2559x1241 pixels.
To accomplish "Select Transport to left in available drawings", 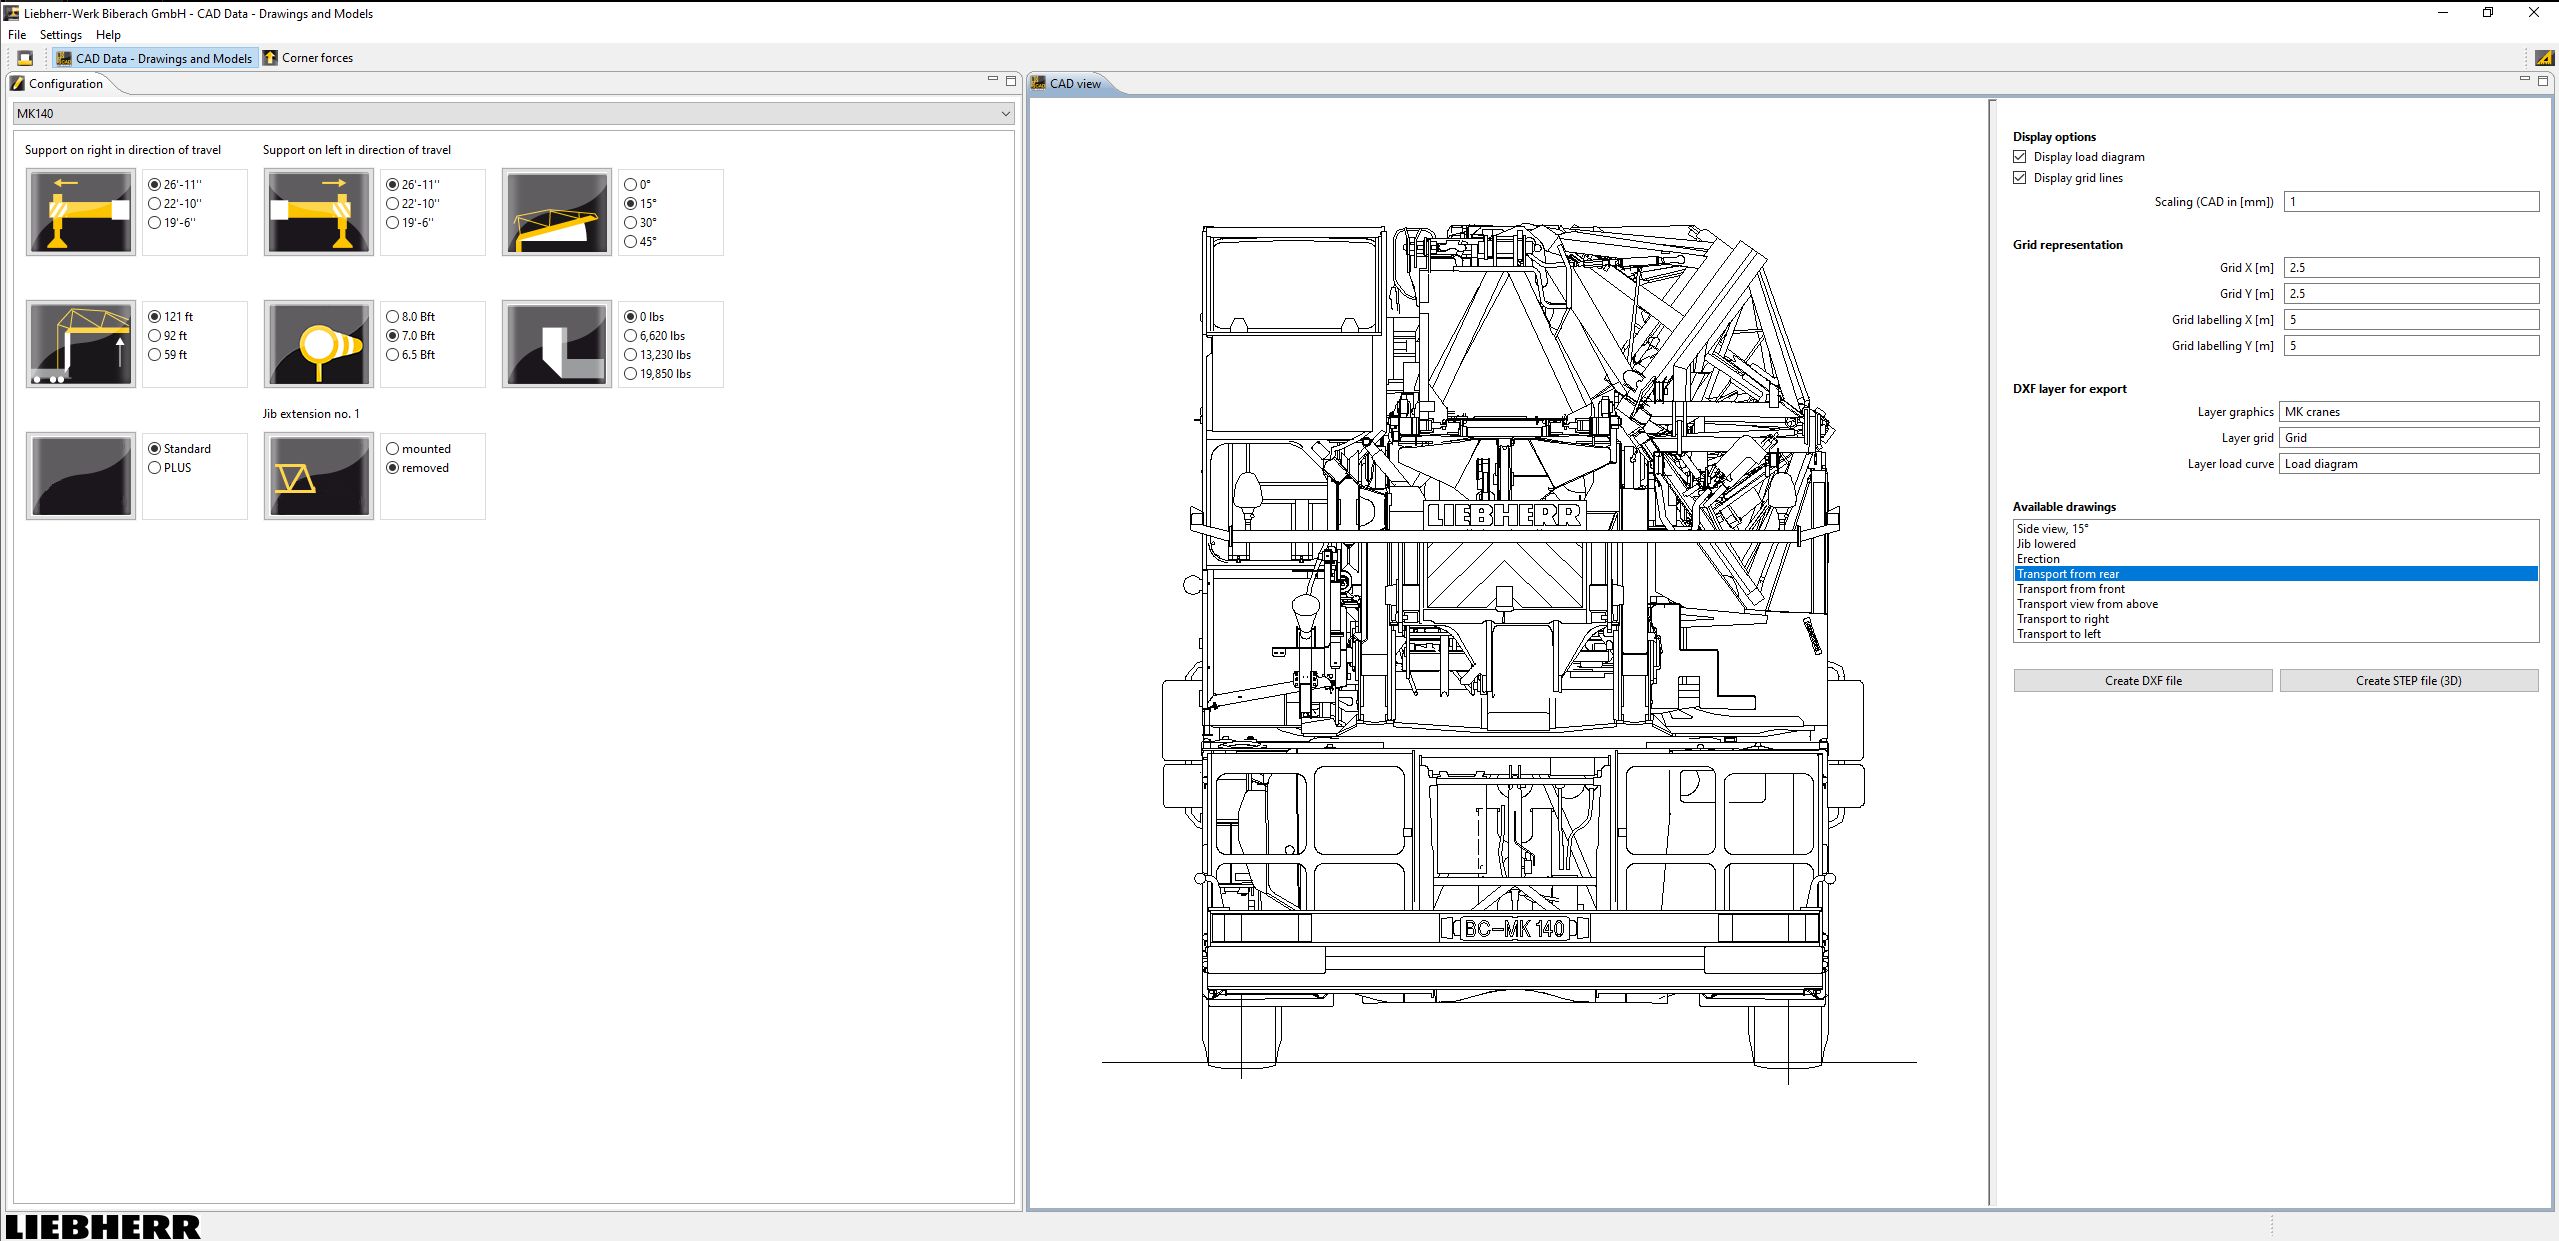I will tap(2059, 633).
